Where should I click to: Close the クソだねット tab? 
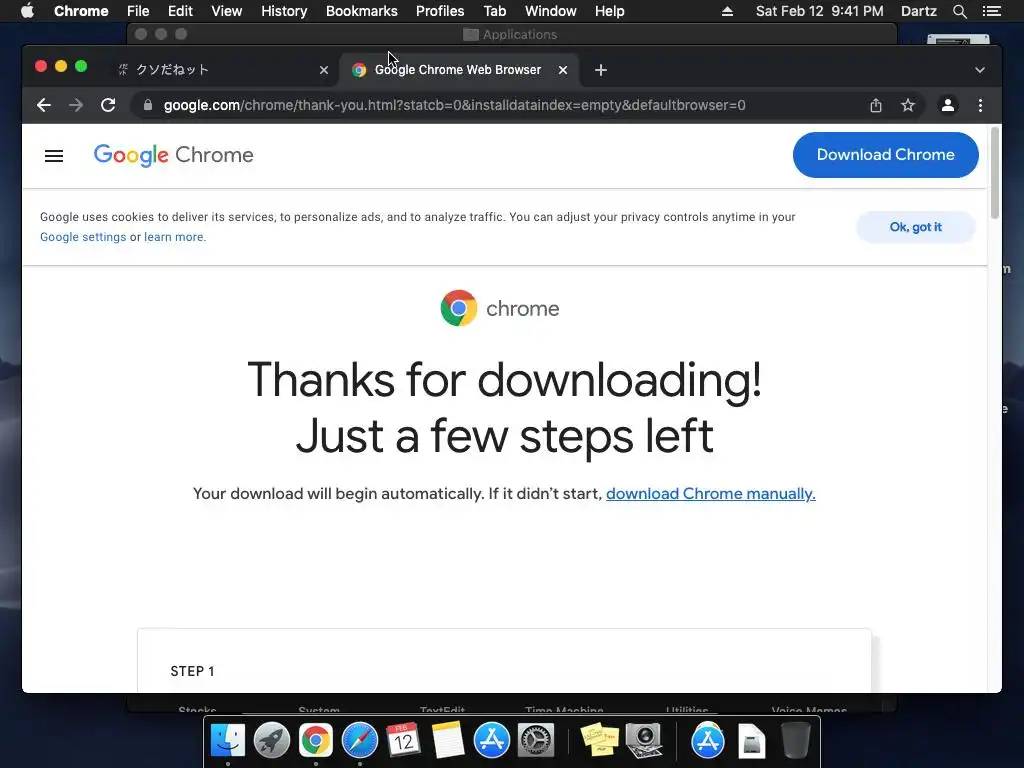tap(324, 70)
